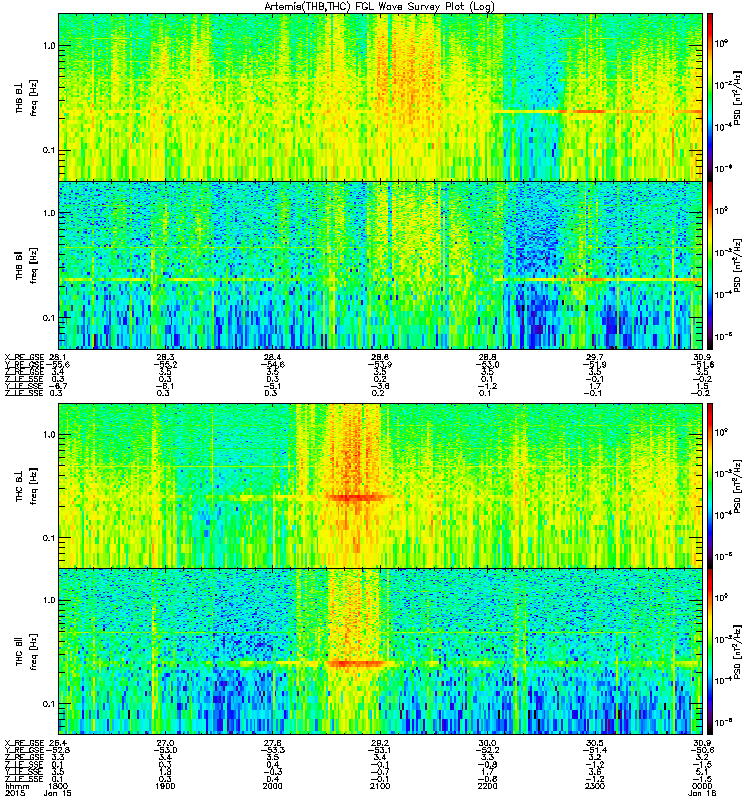Click the color bar of the THB B∥ panel

click(x=710, y=265)
